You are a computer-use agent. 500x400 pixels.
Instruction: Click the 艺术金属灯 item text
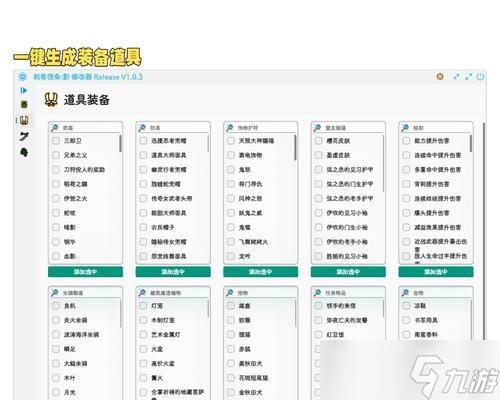[166, 334]
